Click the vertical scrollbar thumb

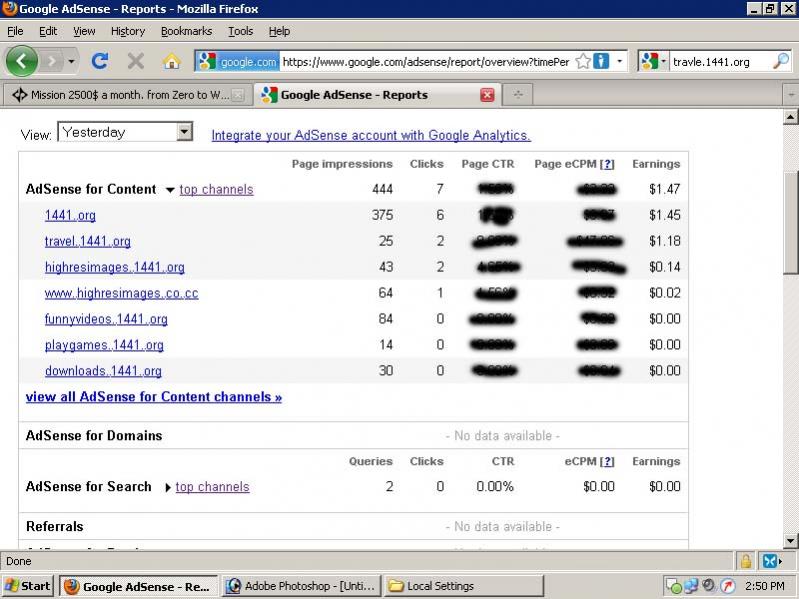point(790,223)
